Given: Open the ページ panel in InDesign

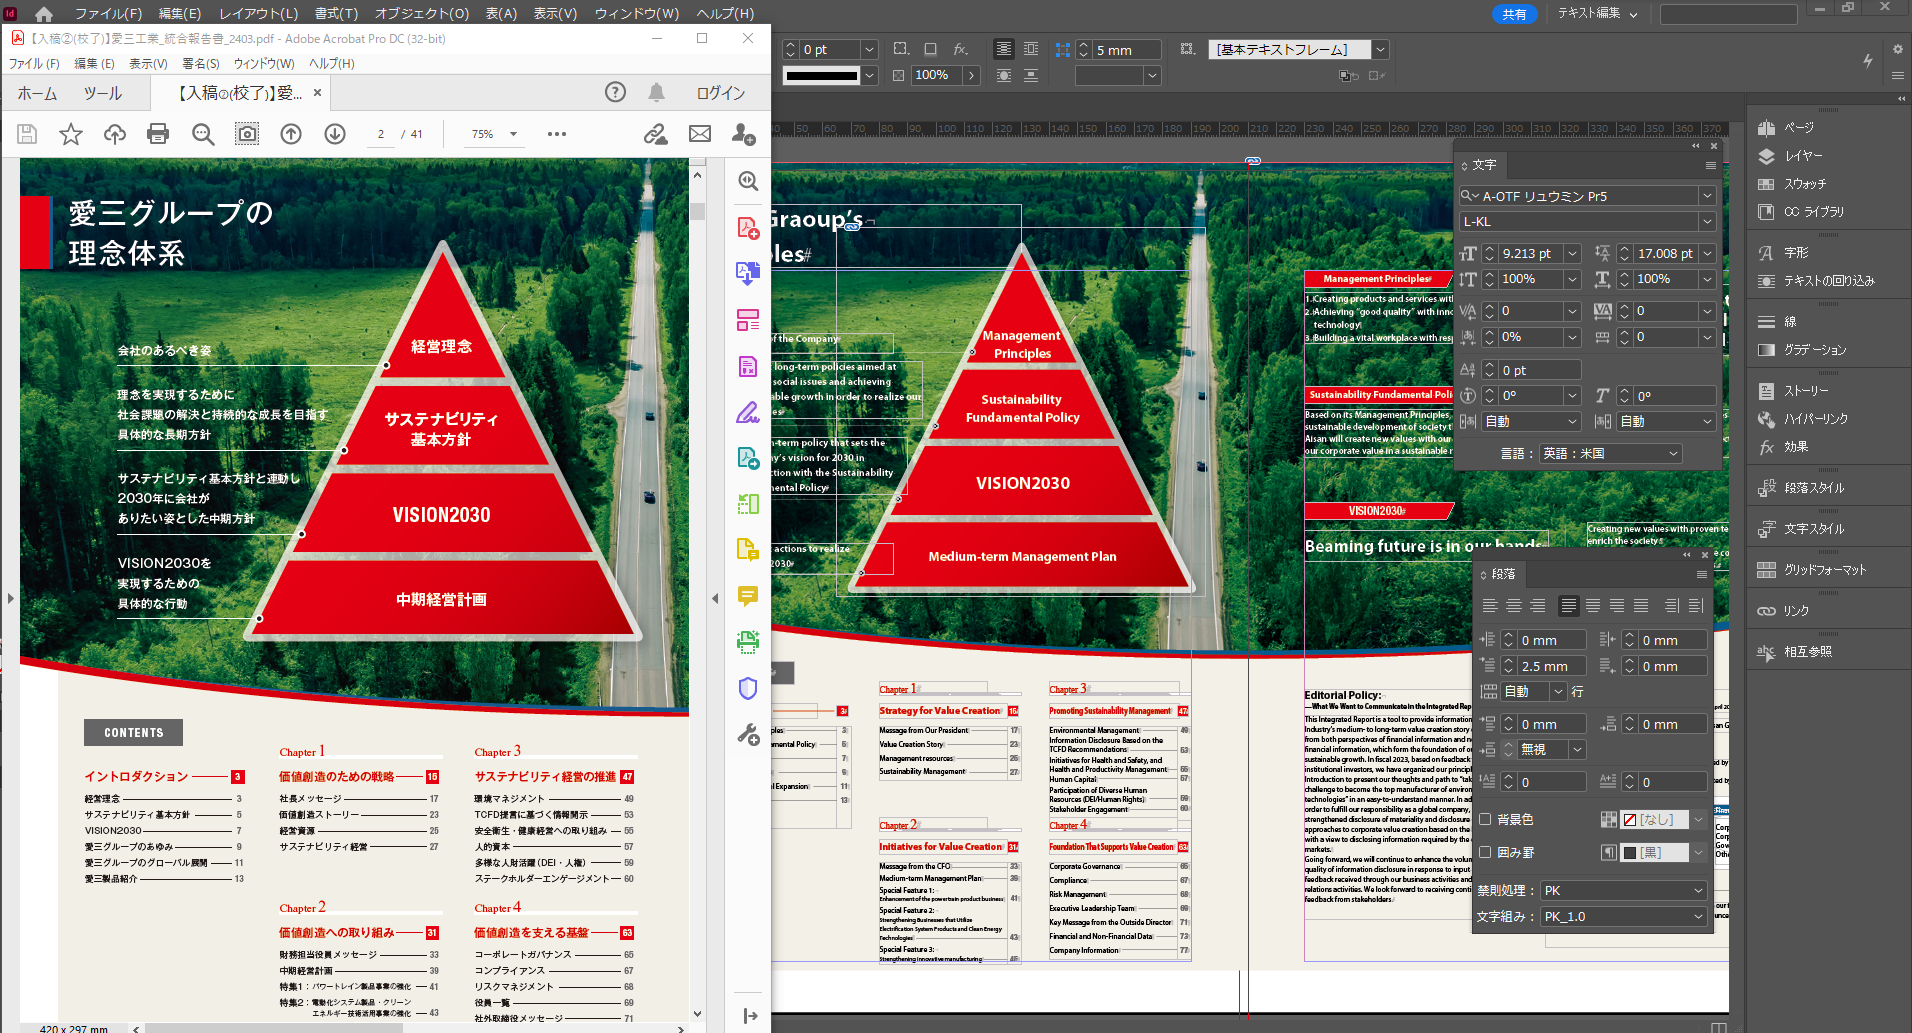Looking at the screenshot, I should coord(1787,128).
